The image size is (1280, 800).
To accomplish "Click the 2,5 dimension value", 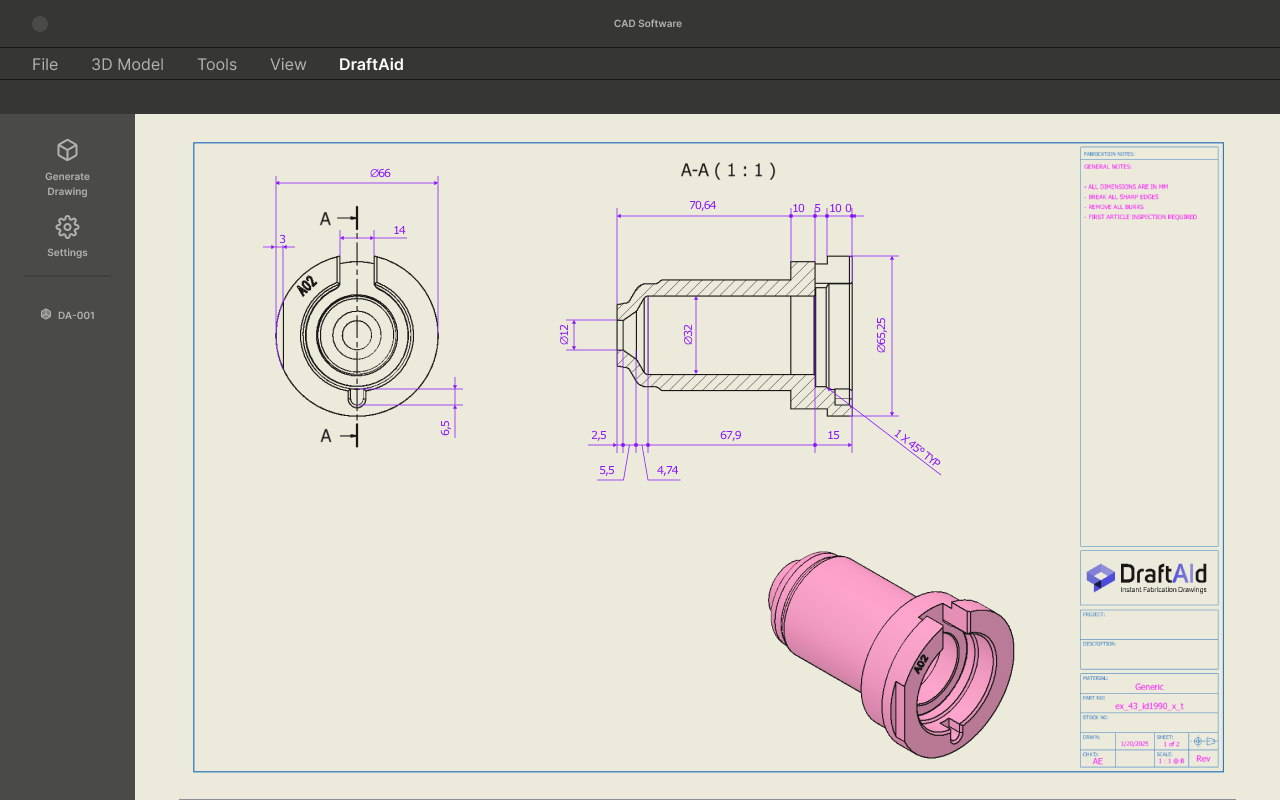I will click(x=599, y=435).
